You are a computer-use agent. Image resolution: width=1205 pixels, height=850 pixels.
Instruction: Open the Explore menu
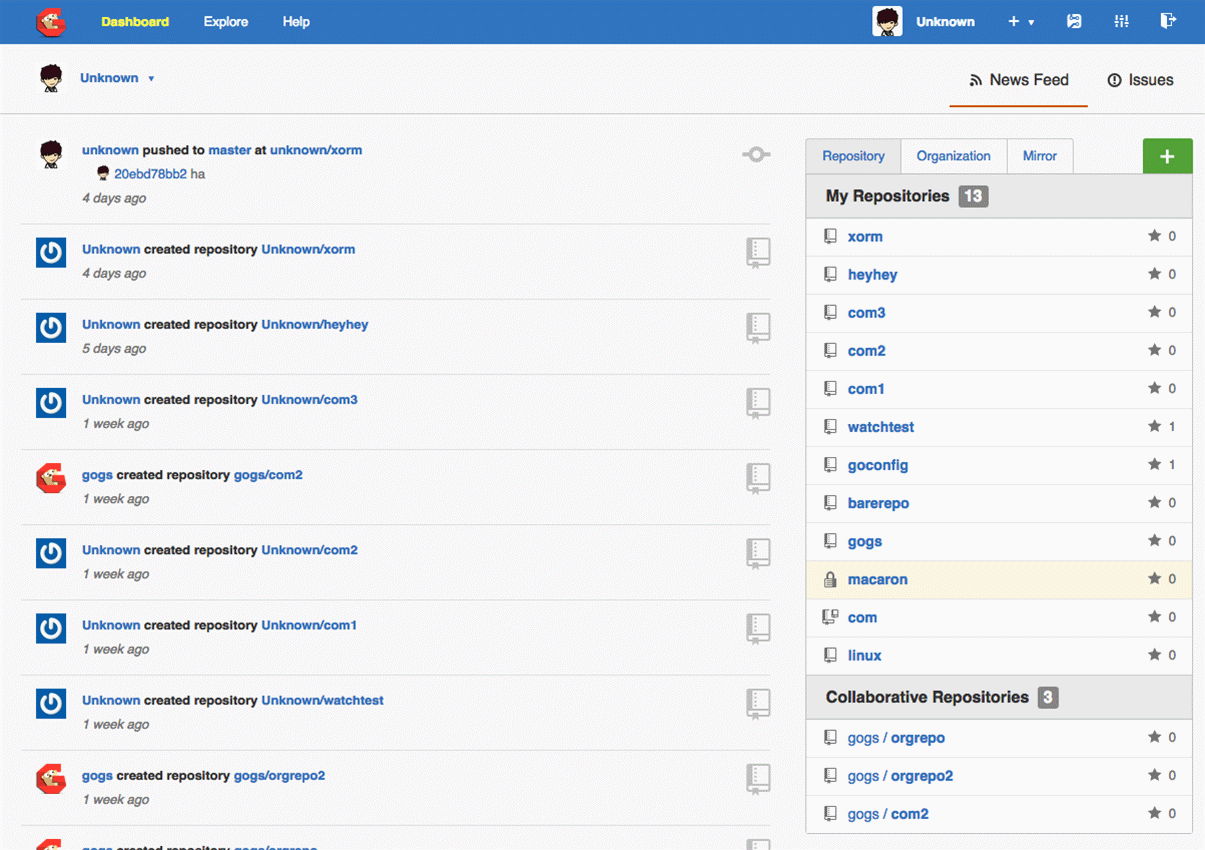(x=225, y=21)
